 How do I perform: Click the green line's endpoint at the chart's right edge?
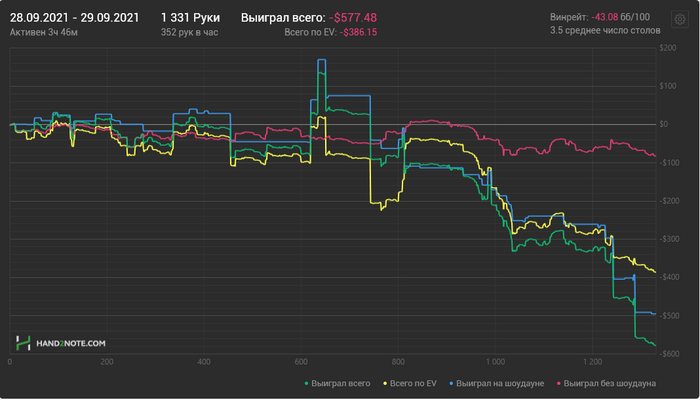(x=654, y=345)
